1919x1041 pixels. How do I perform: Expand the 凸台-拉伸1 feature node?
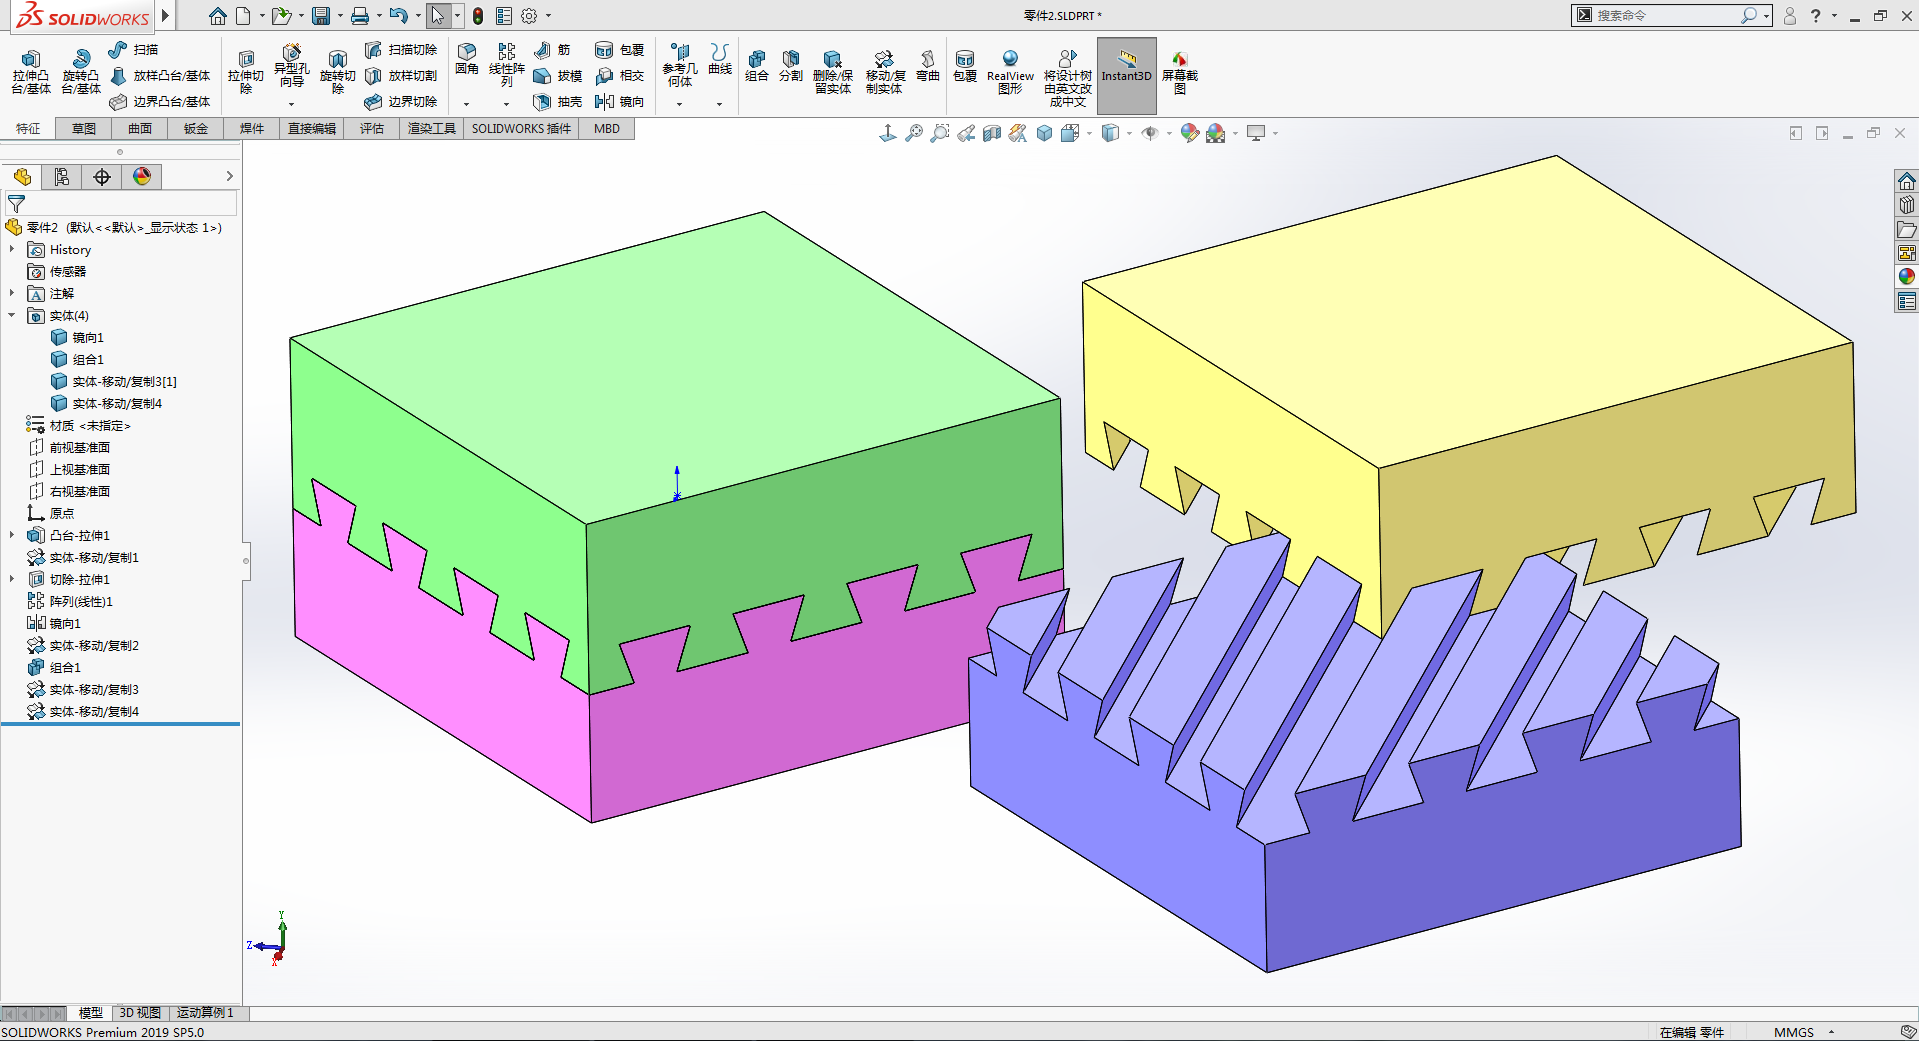12,535
